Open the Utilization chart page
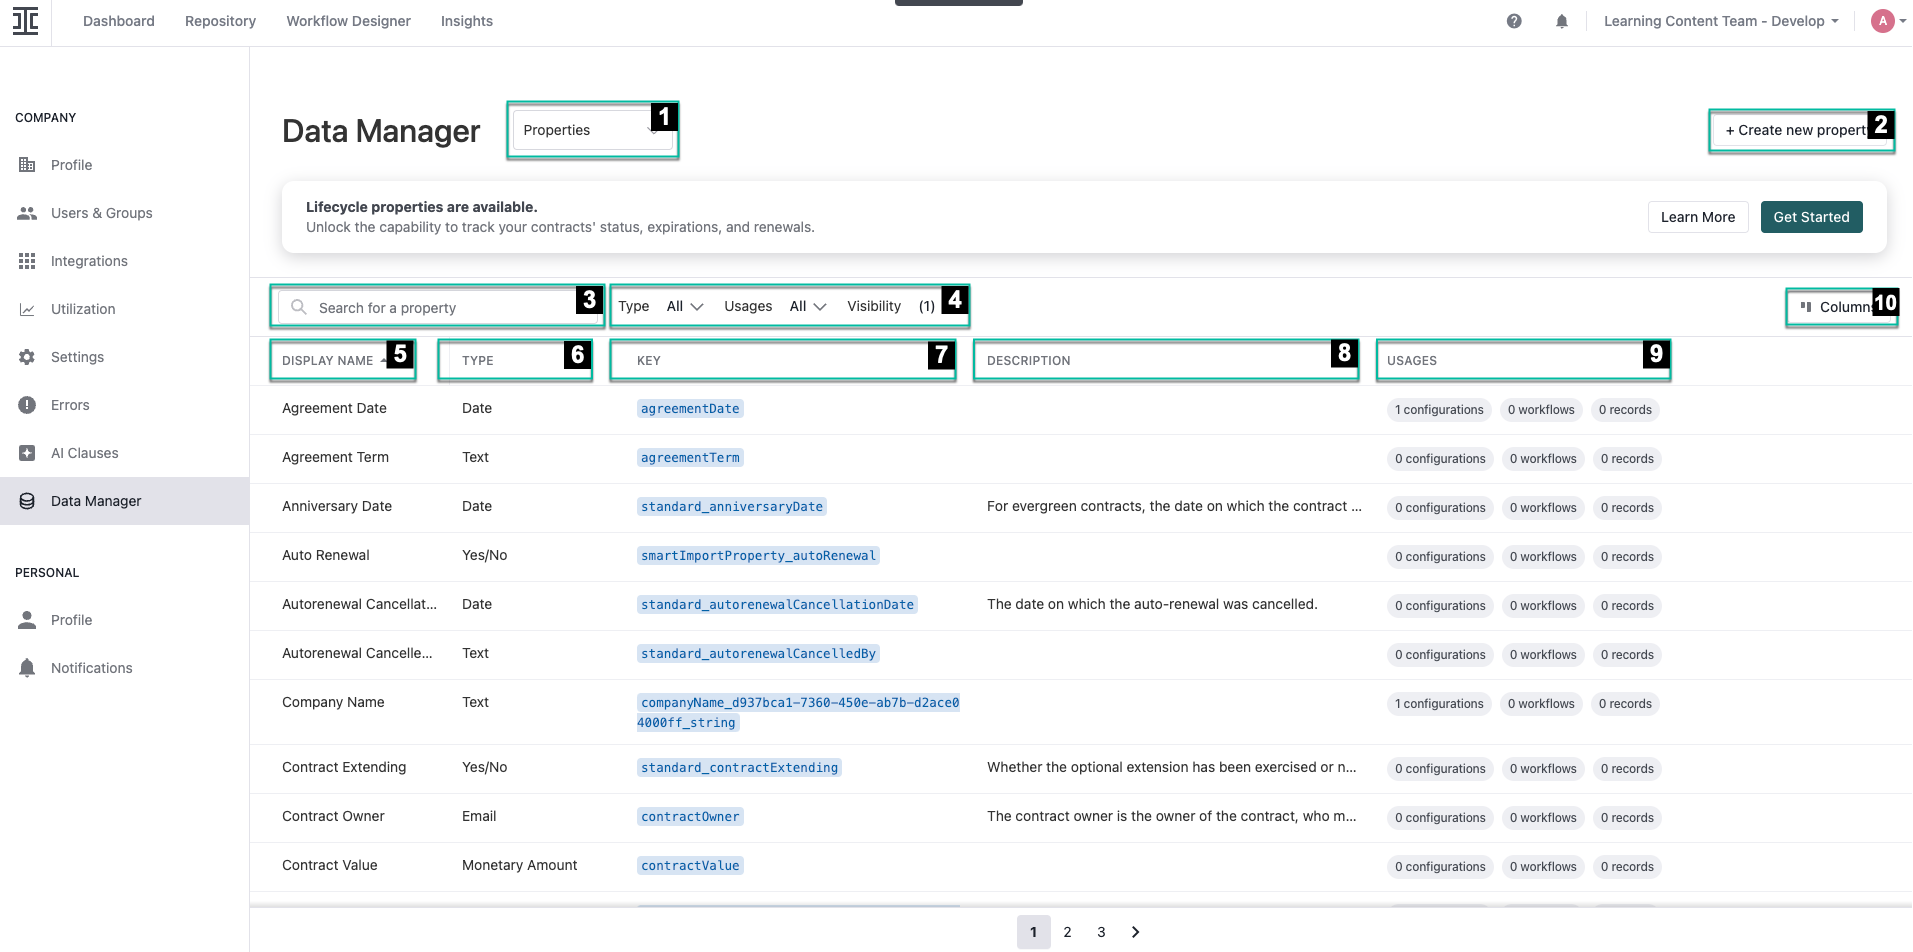 (28, 308)
